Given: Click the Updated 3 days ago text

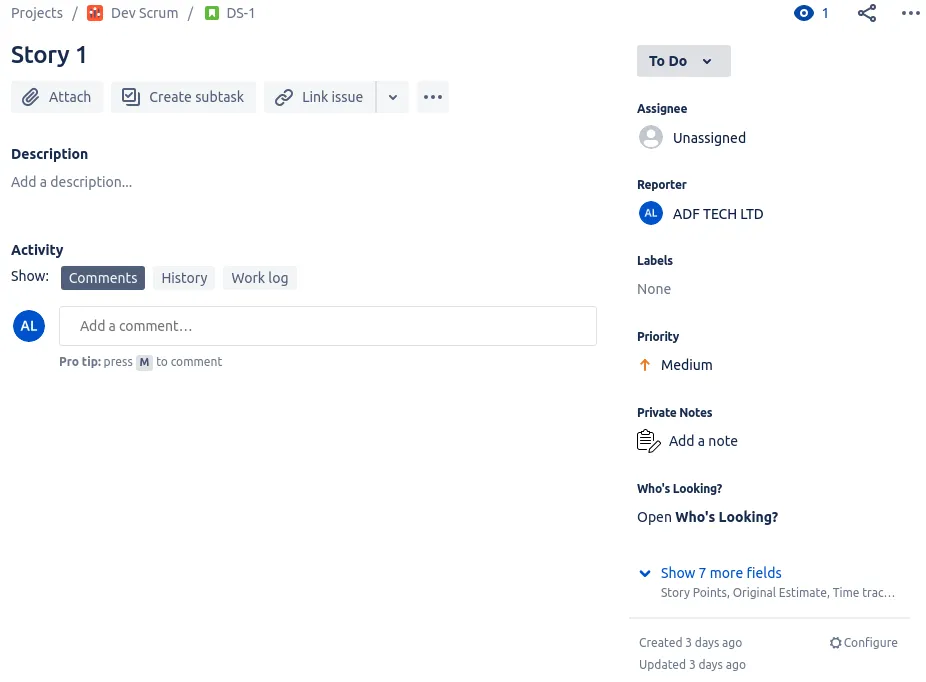Looking at the screenshot, I should [x=692, y=664].
